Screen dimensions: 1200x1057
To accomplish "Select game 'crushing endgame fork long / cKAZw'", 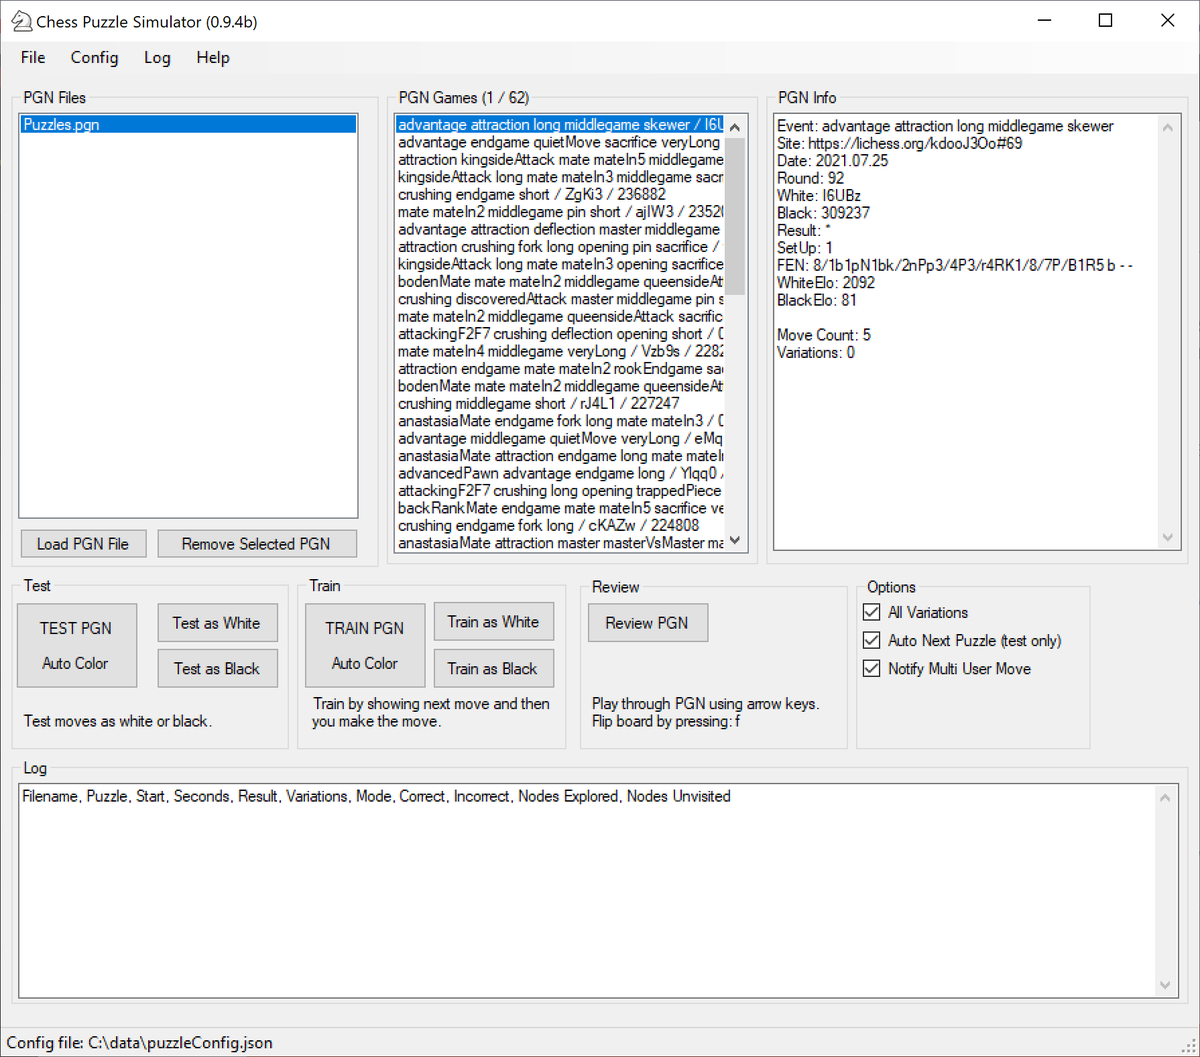I will click(560, 525).
